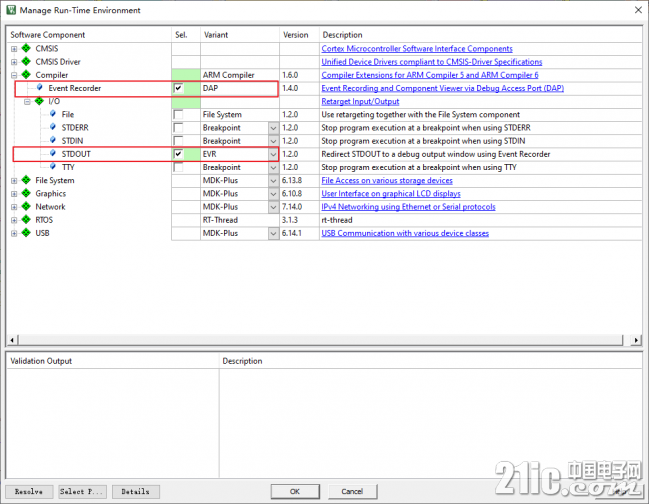Screen dimensions: 649x504
Task: Click the File System green diamond icon
Action: point(26,180)
